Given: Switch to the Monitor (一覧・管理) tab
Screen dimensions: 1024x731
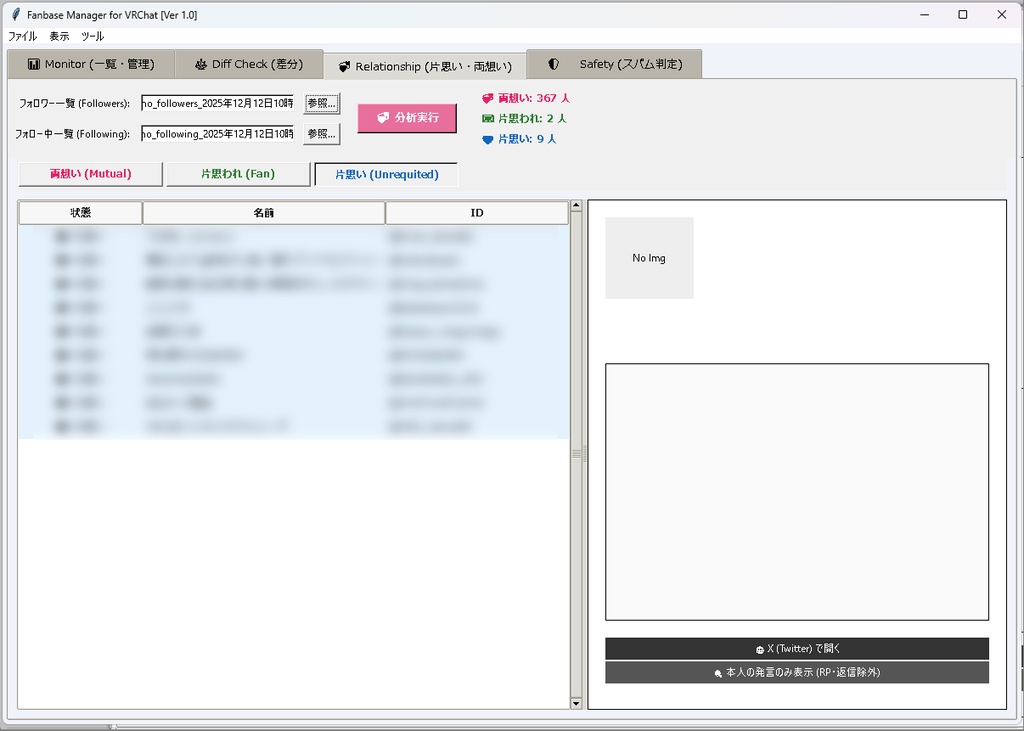Looking at the screenshot, I should [x=91, y=64].
